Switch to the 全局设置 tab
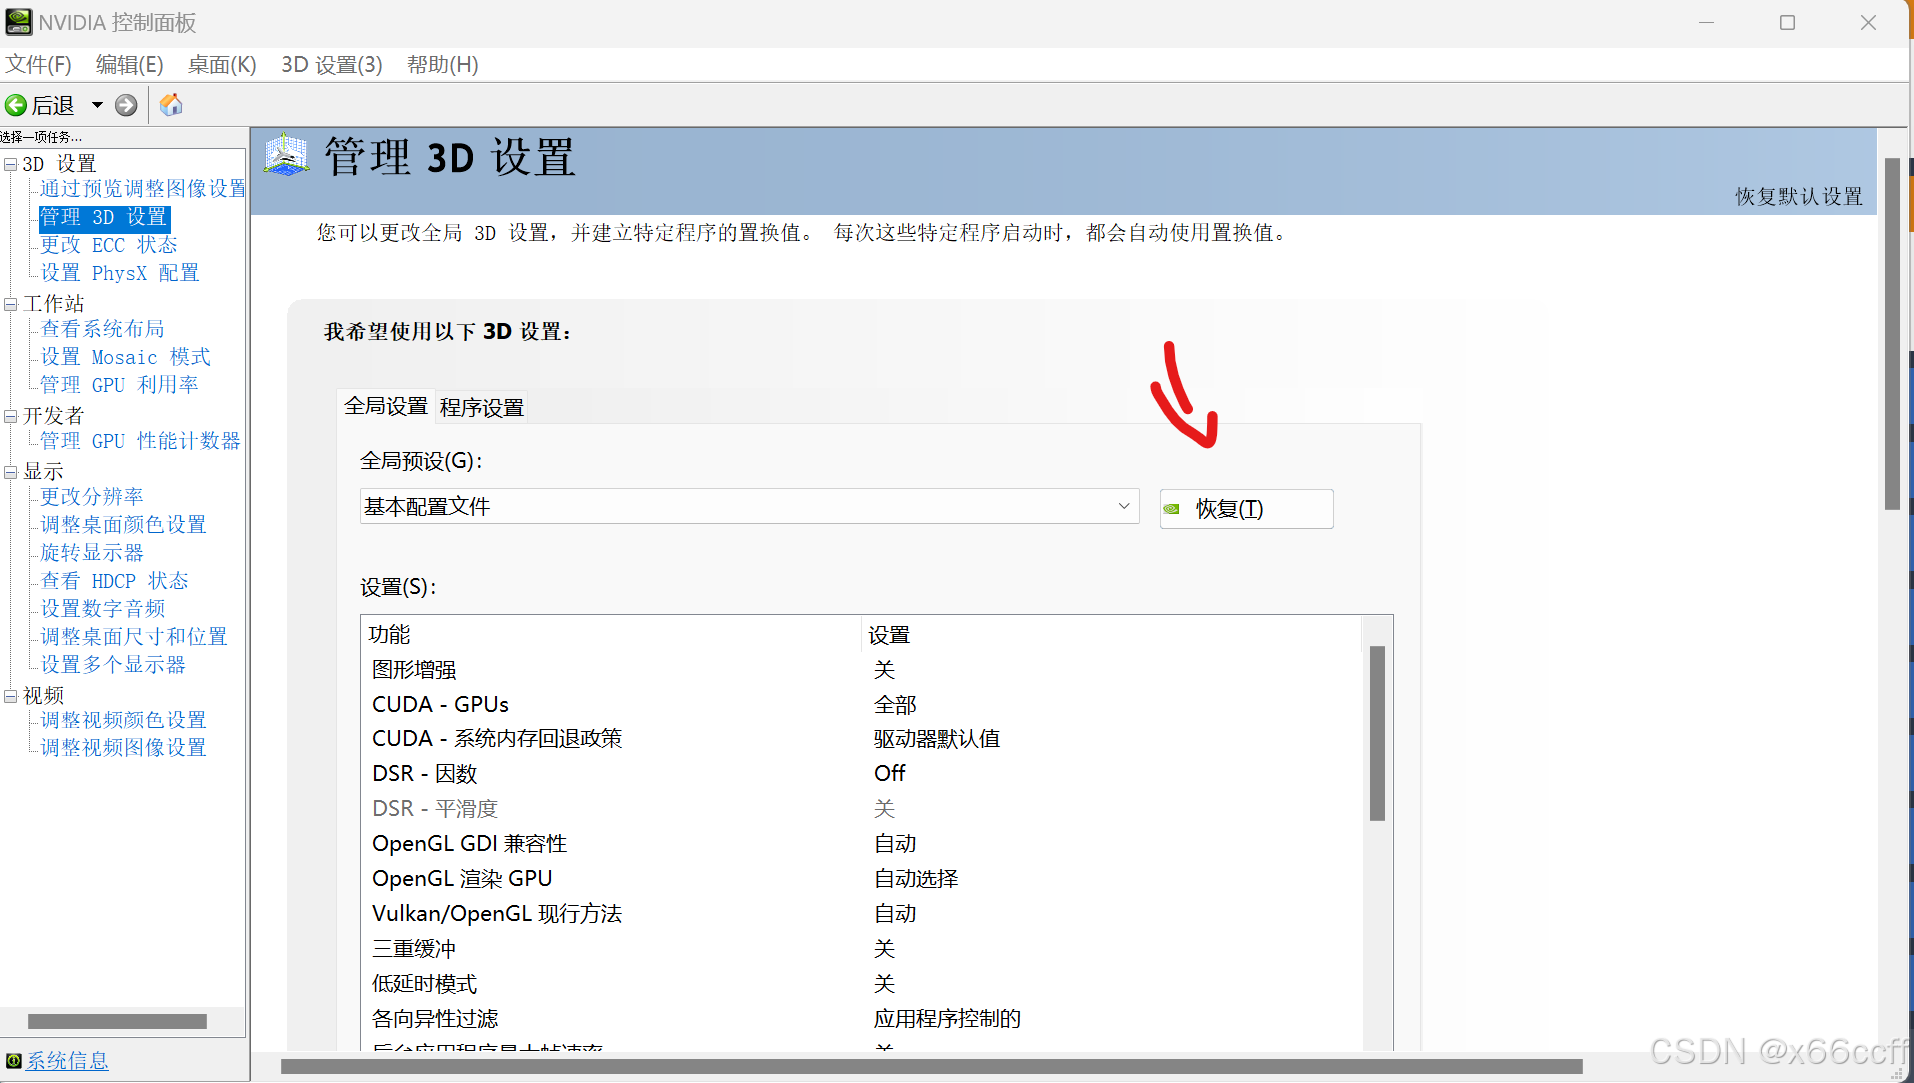 click(386, 406)
